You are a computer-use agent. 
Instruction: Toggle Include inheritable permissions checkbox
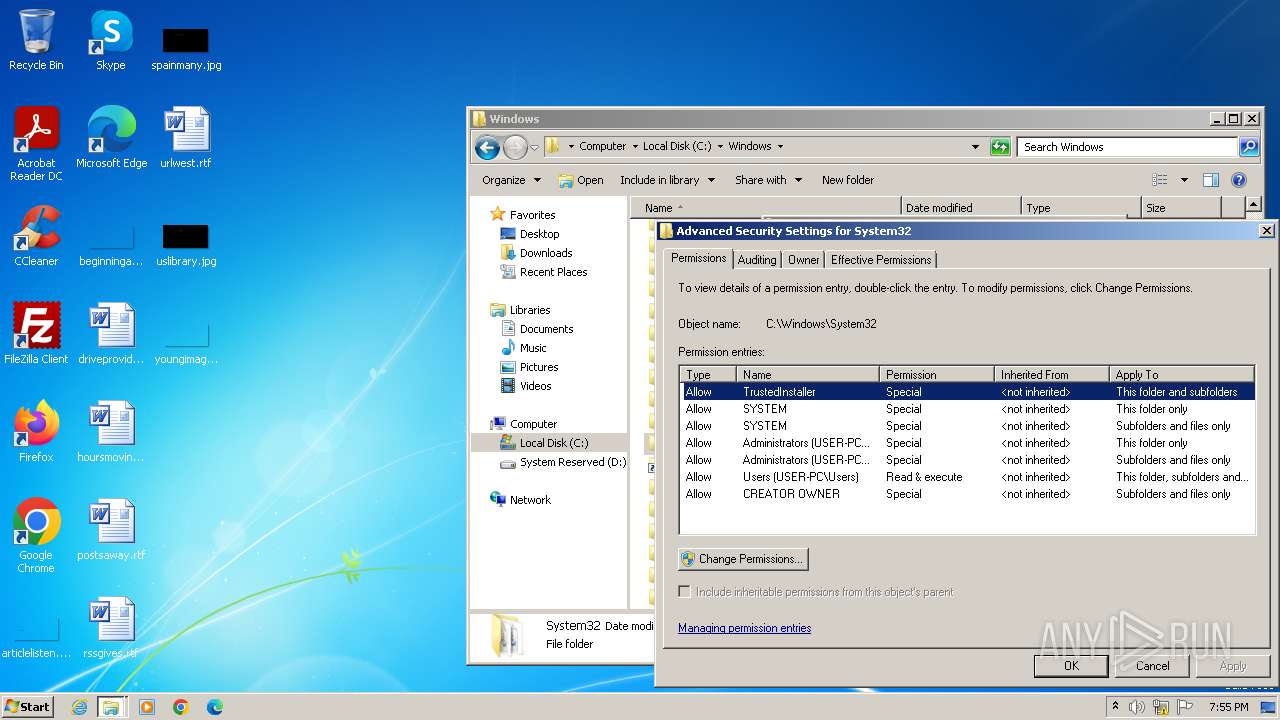click(685, 592)
